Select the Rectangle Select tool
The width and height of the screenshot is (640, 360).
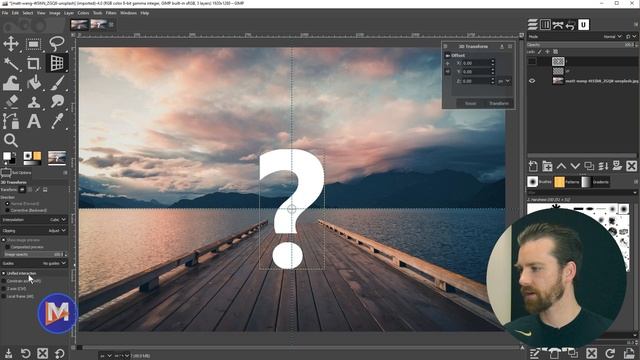click(x=33, y=44)
